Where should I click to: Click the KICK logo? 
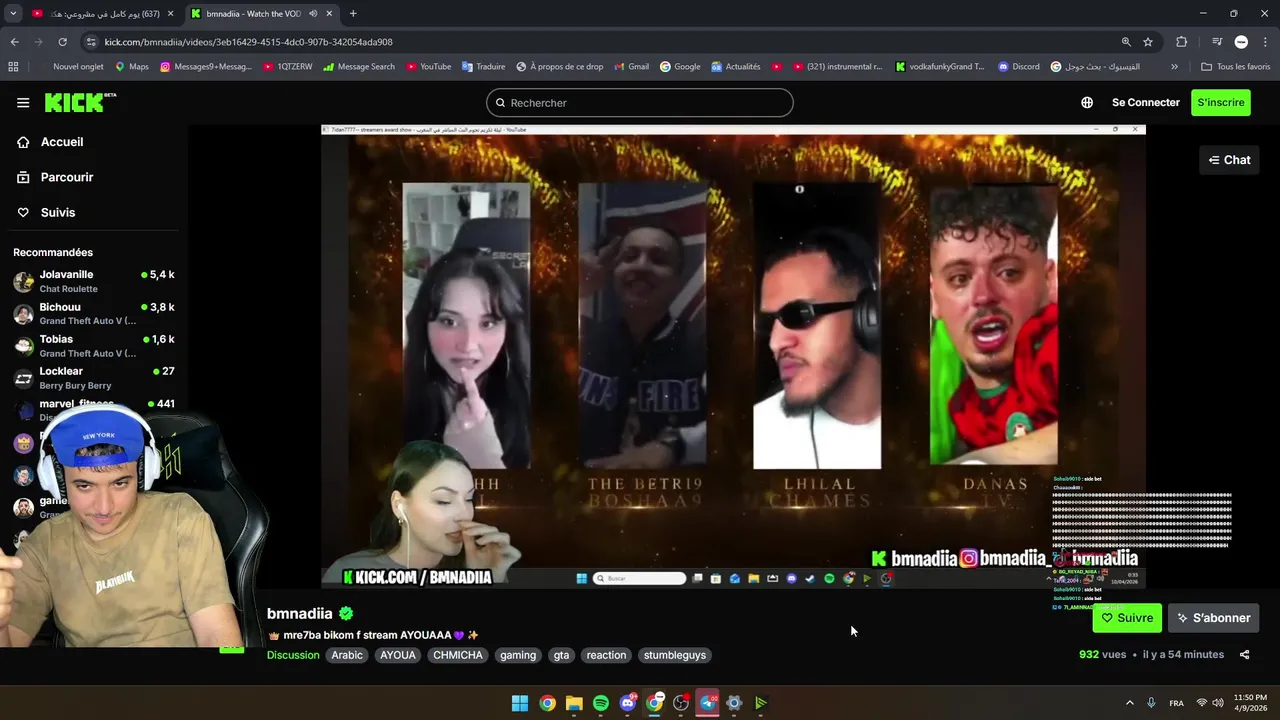(x=80, y=102)
